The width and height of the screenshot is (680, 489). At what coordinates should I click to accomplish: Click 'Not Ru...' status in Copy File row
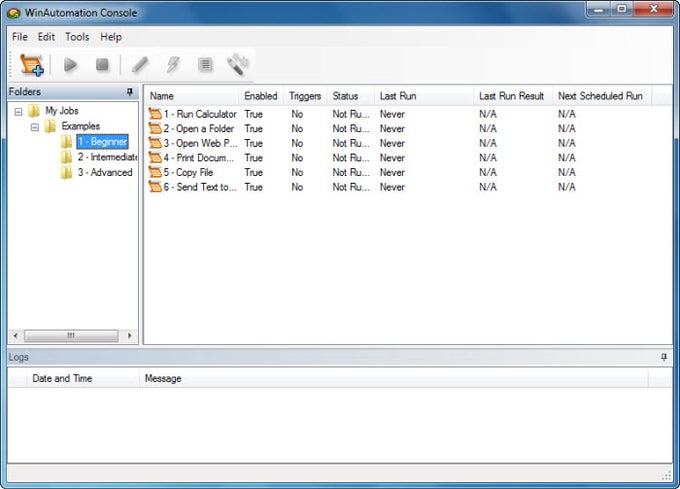pos(351,172)
